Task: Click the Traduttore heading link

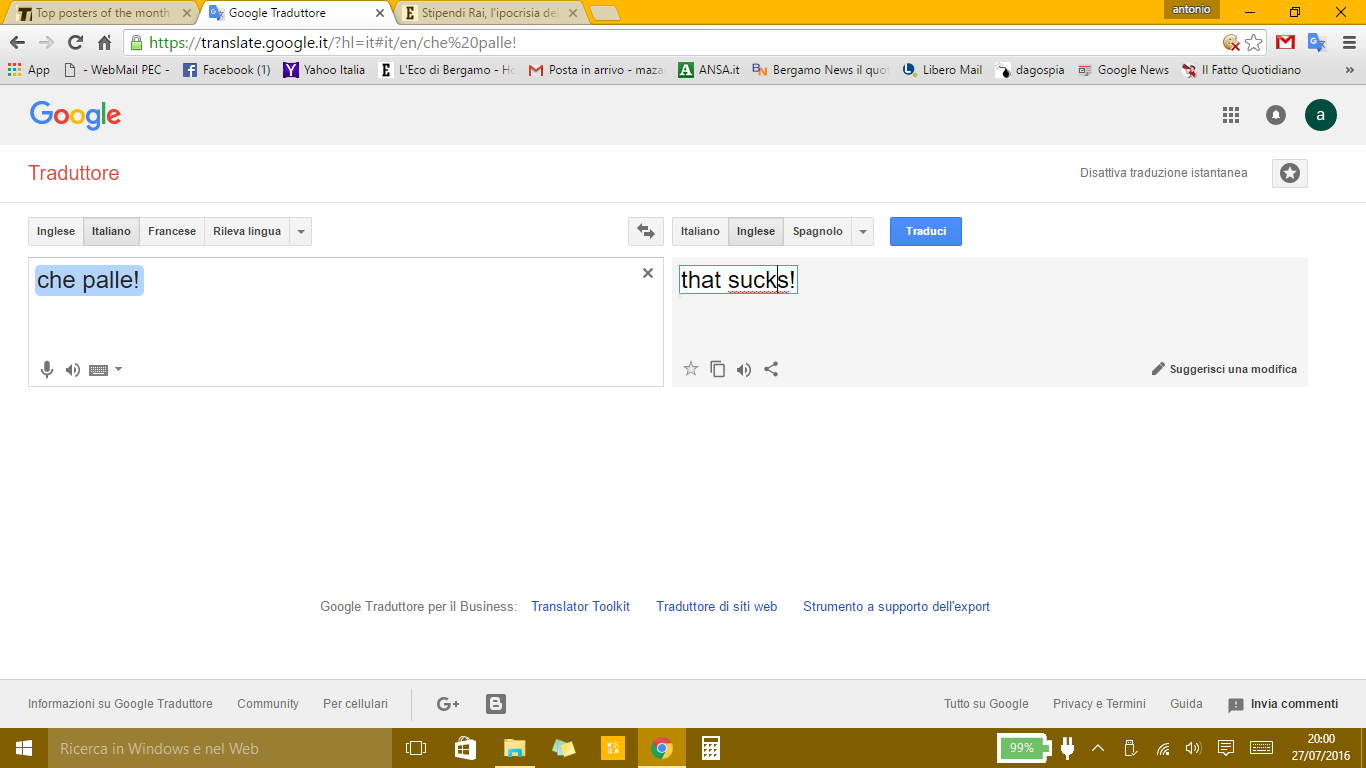Action: [74, 173]
